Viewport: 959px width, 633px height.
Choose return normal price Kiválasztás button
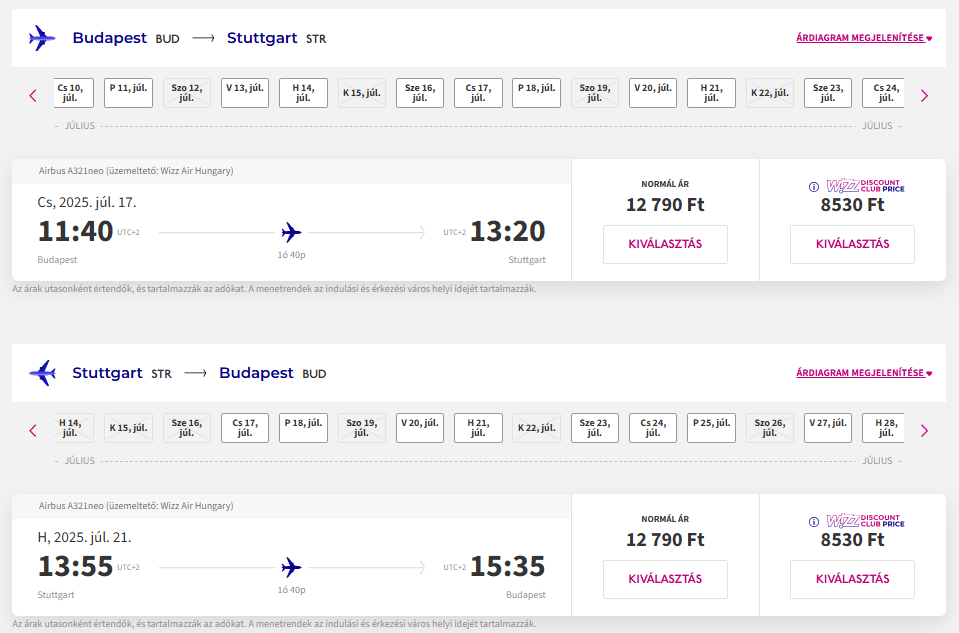[665, 579]
